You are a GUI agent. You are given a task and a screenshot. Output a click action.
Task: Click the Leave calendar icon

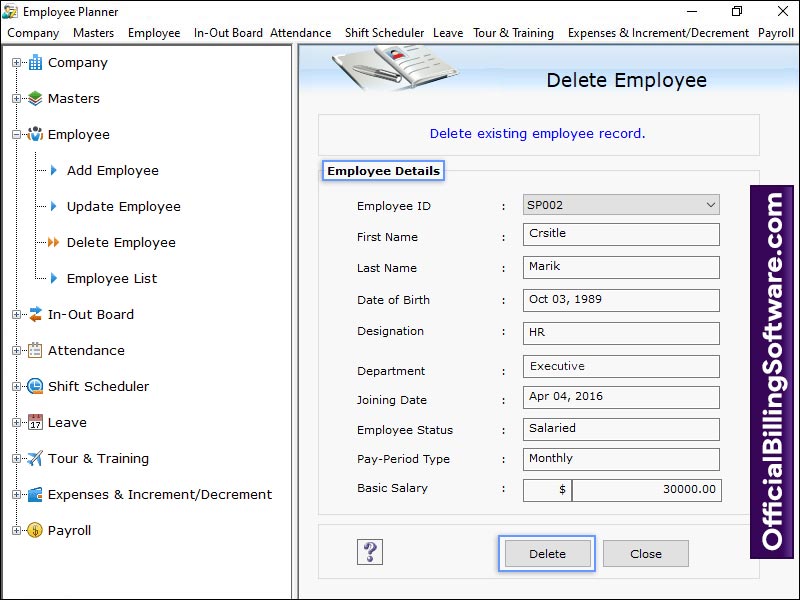pos(35,423)
